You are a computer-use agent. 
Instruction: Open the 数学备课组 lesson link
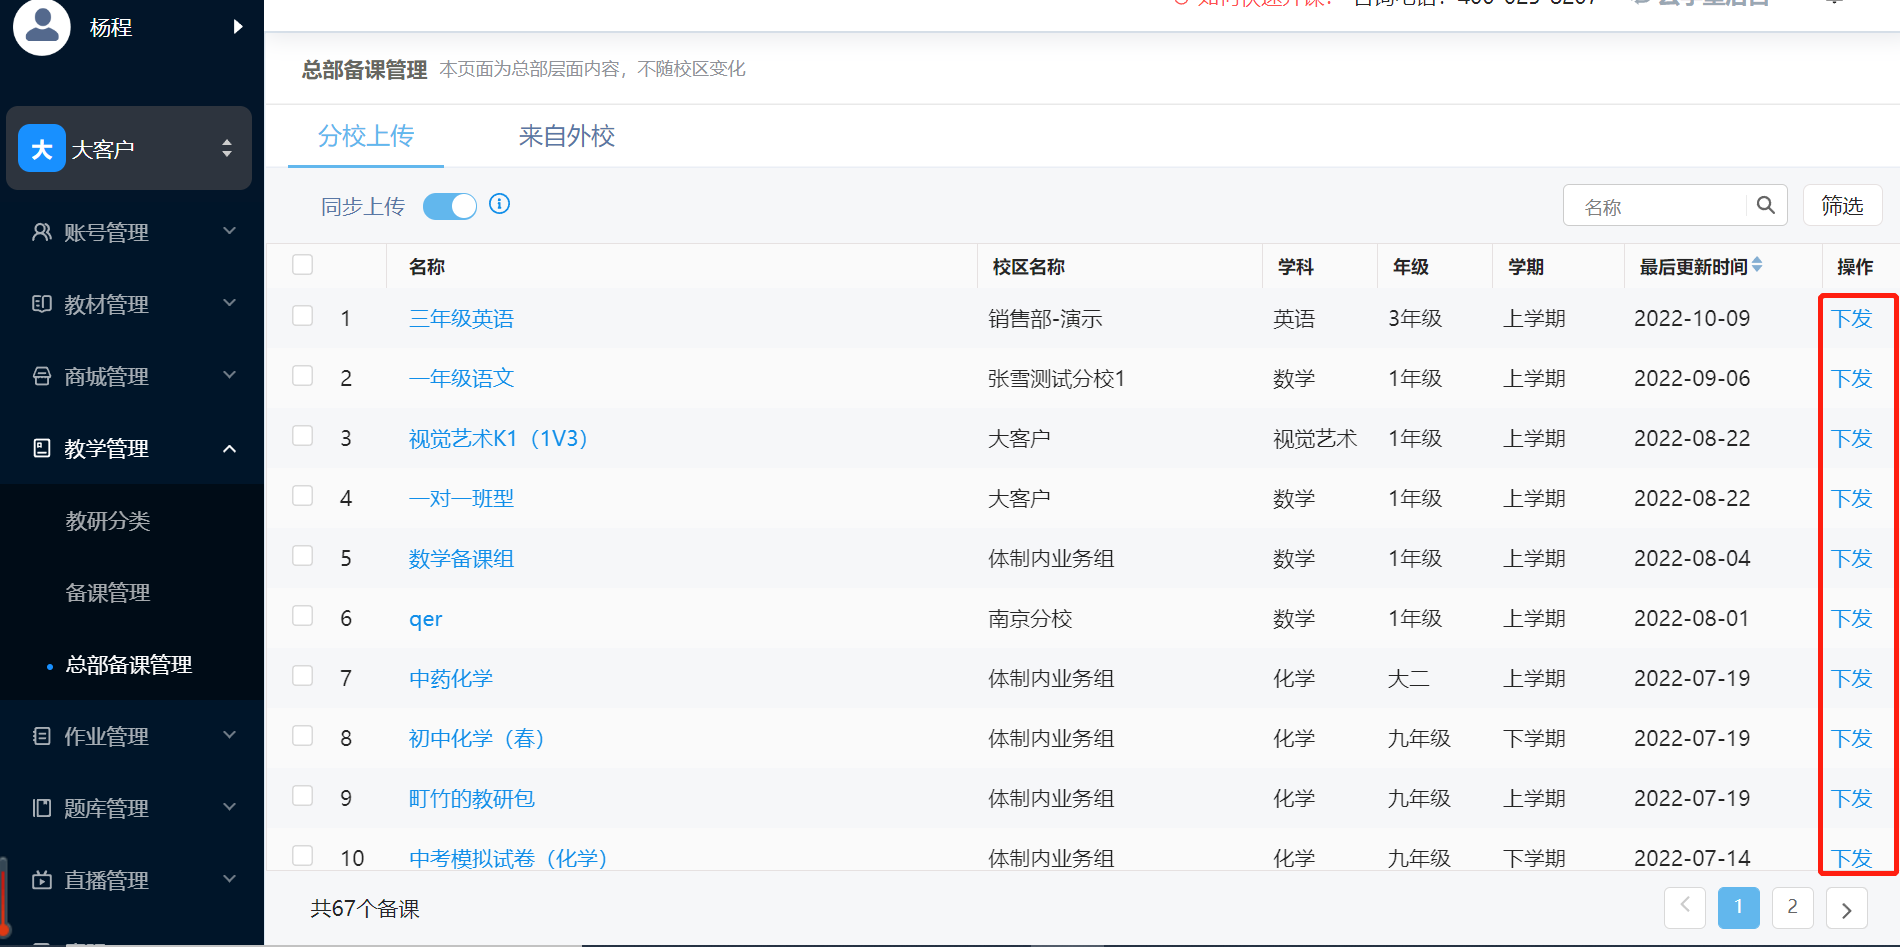[x=461, y=559]
